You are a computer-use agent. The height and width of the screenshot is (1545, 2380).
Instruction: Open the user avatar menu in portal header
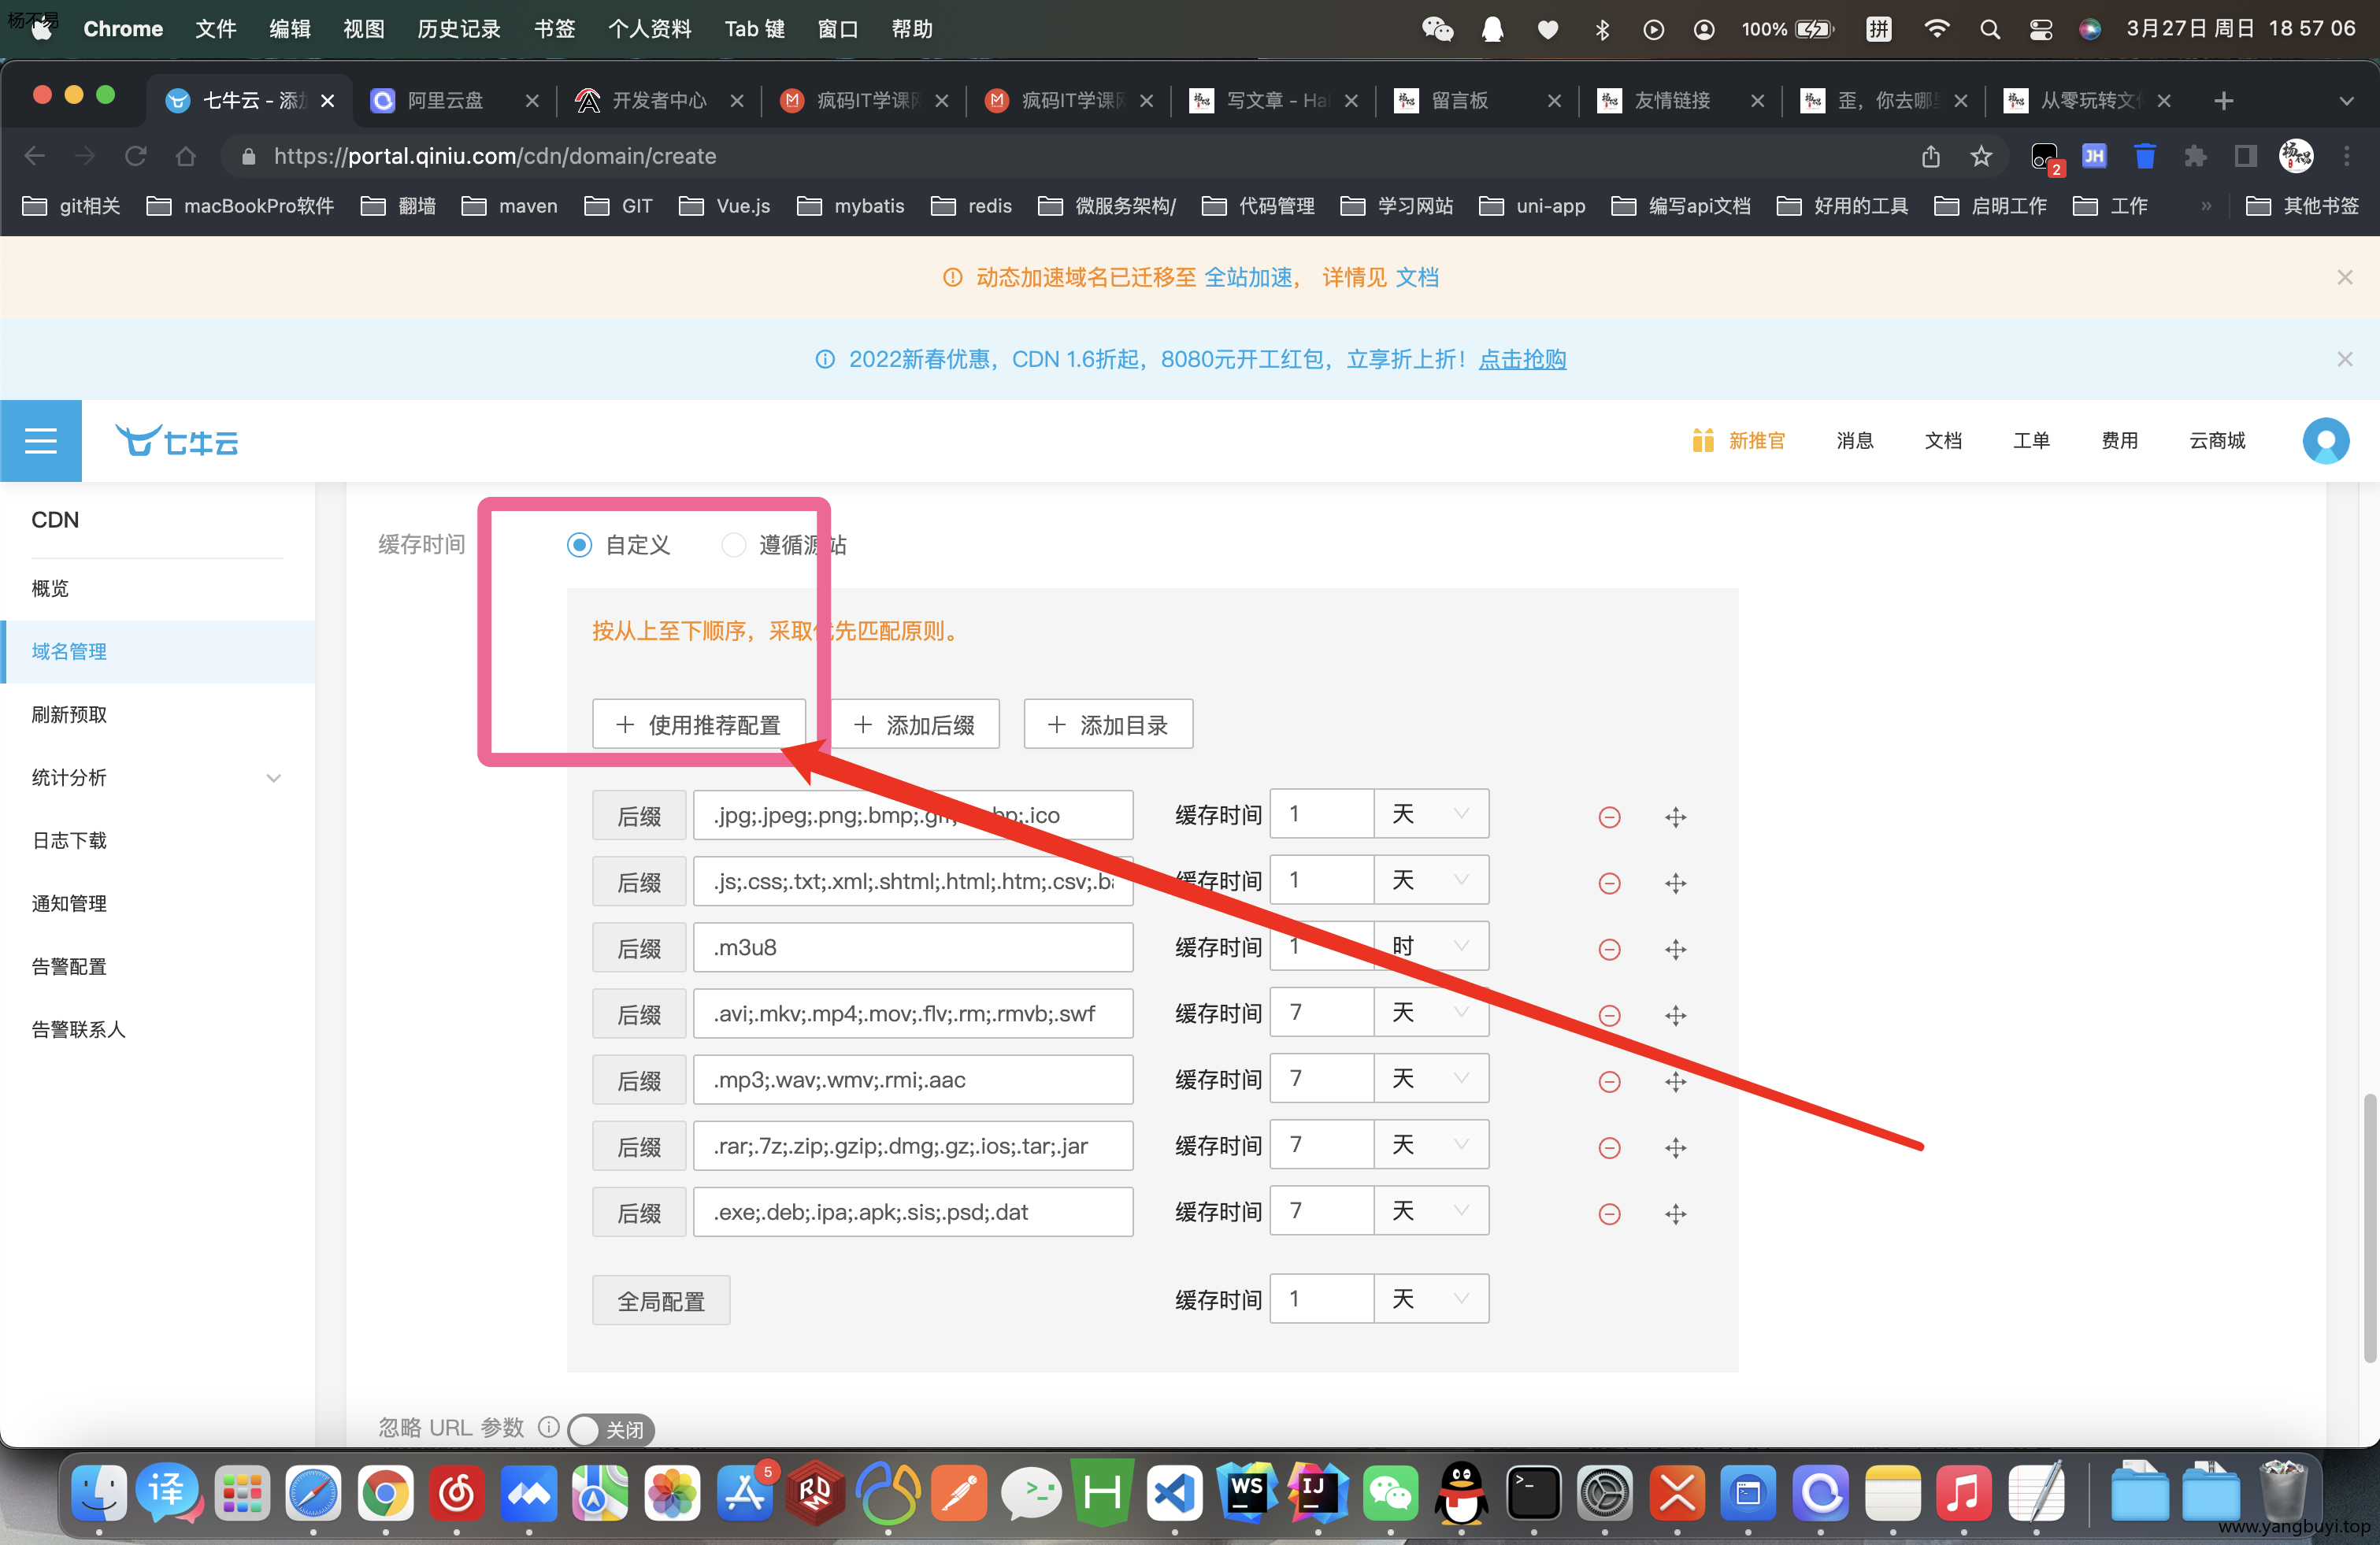click(x=2325, y=441)
